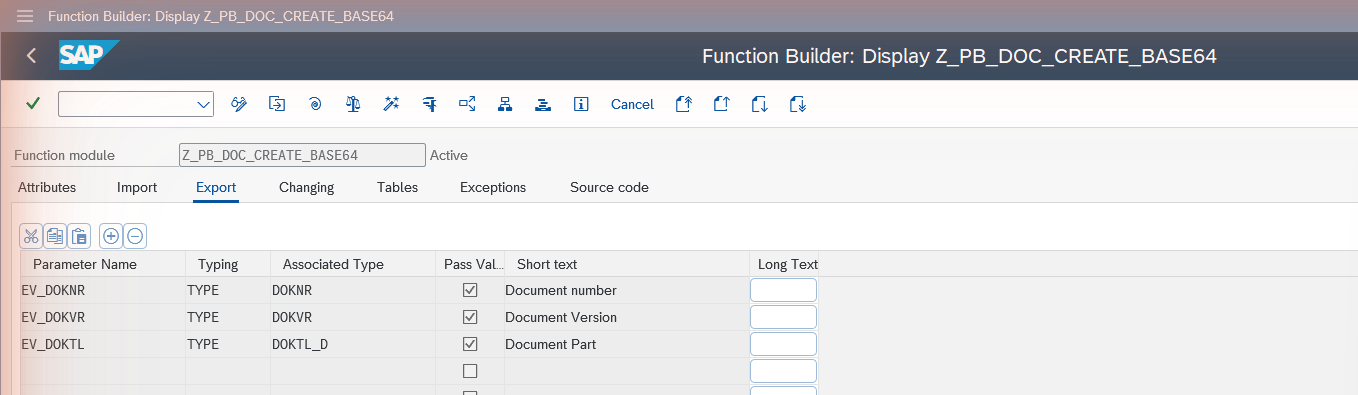The width and height of the screenshot is (1358, 395).
Task: Click the Pass Val... column header
Action: 470,264
